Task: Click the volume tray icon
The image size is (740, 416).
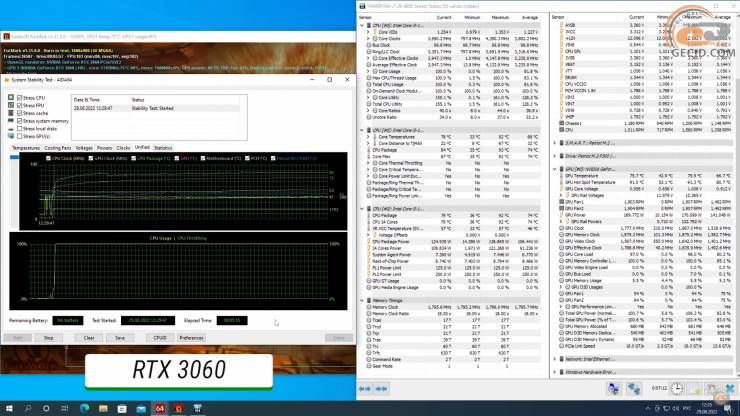Action: 675,408
